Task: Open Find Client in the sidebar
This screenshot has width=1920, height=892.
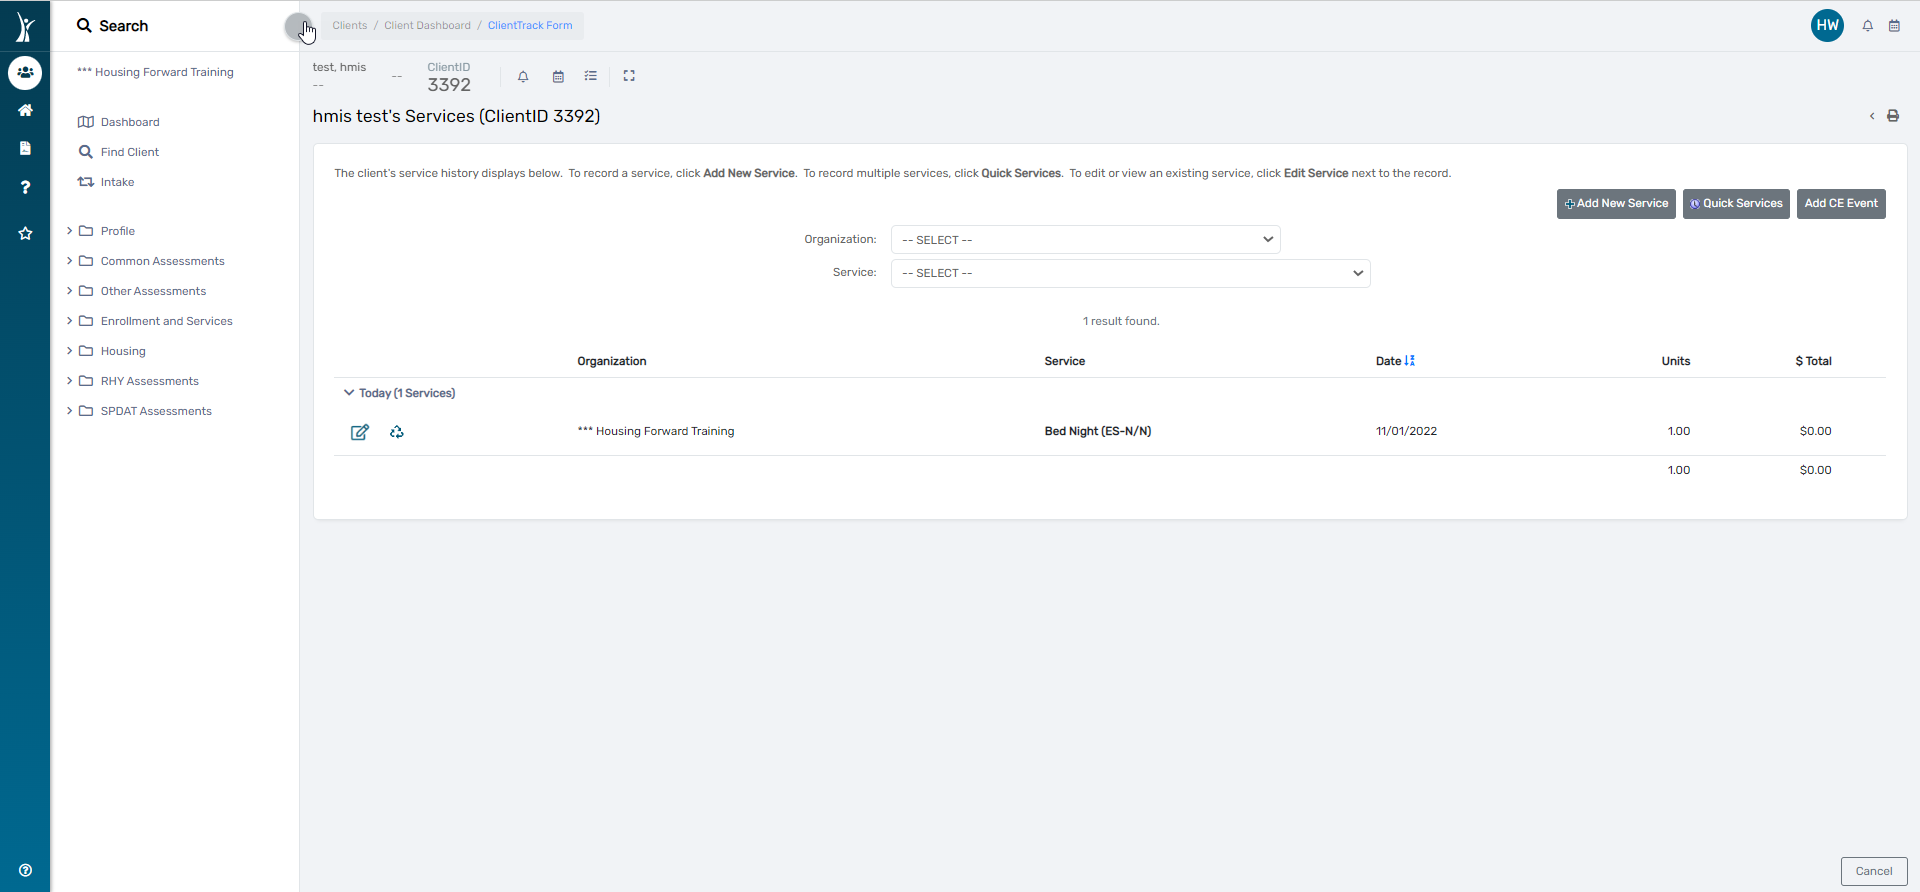Action: coord(129,152)
